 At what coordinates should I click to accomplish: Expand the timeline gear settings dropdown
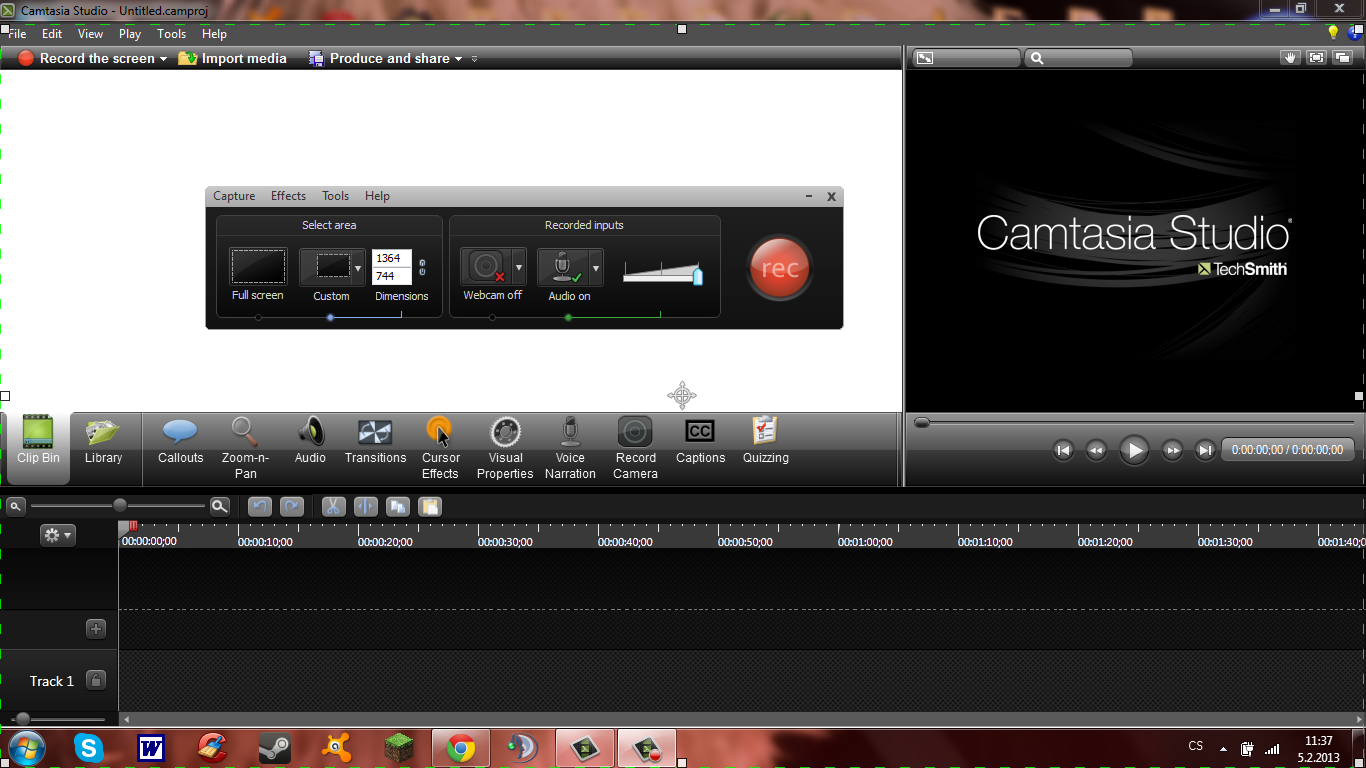click(x=57, y=535)
